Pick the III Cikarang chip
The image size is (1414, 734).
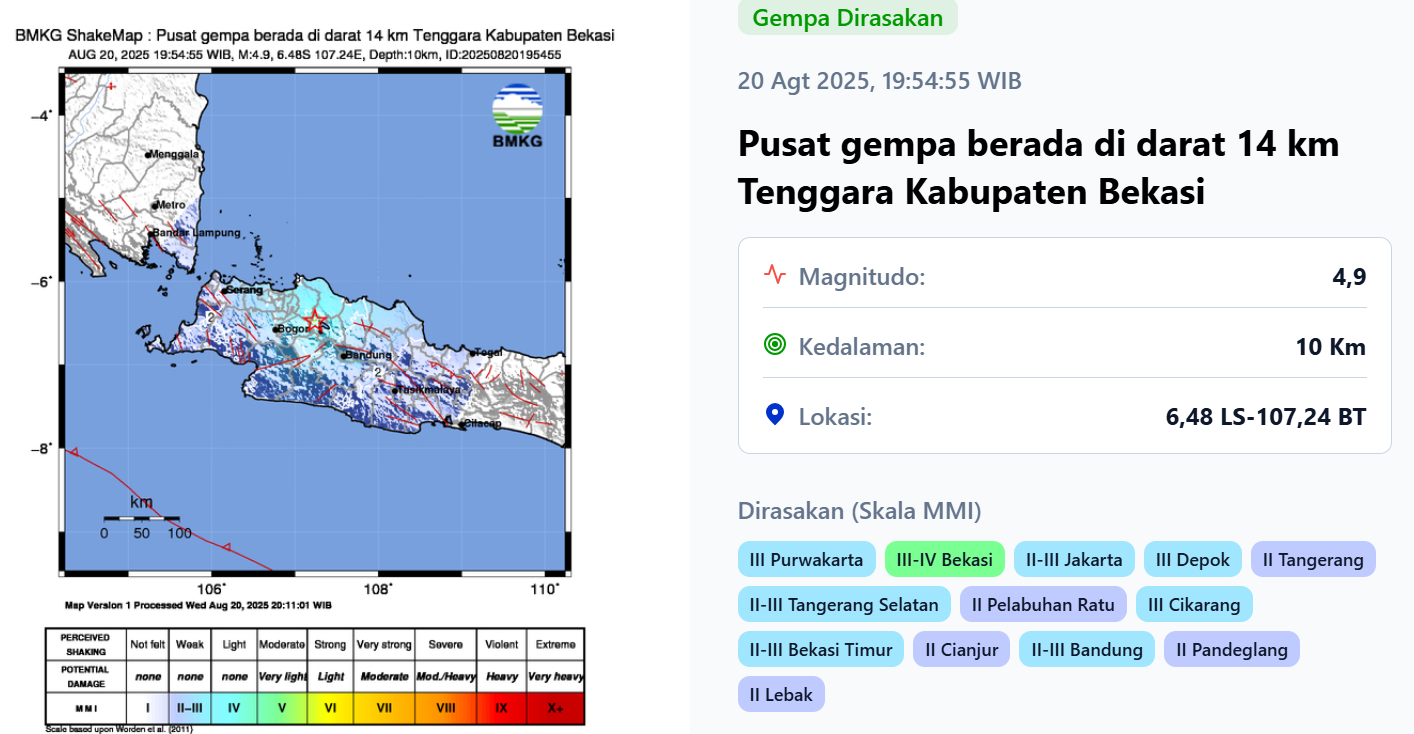click(1194, 604)
